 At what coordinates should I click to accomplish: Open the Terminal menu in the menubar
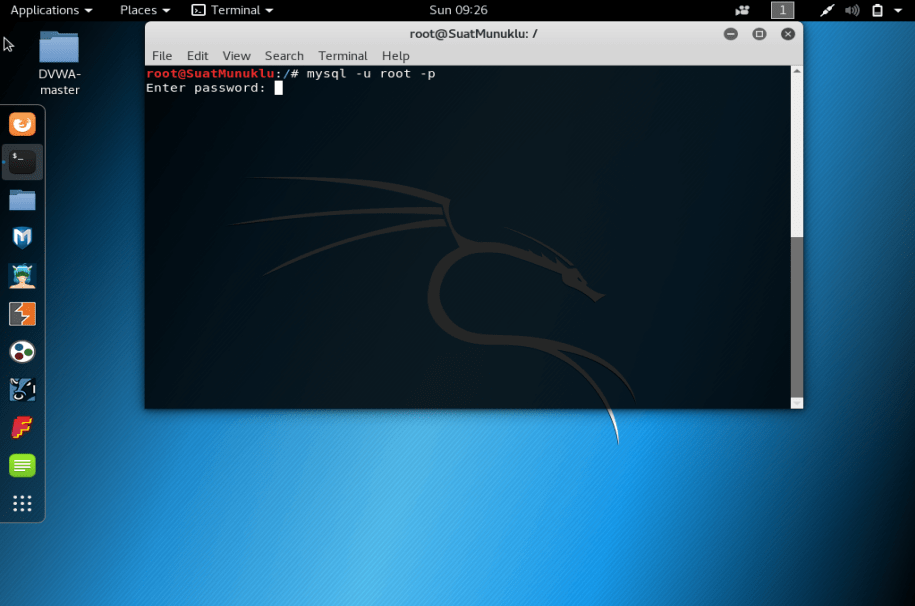pos(343,55)
